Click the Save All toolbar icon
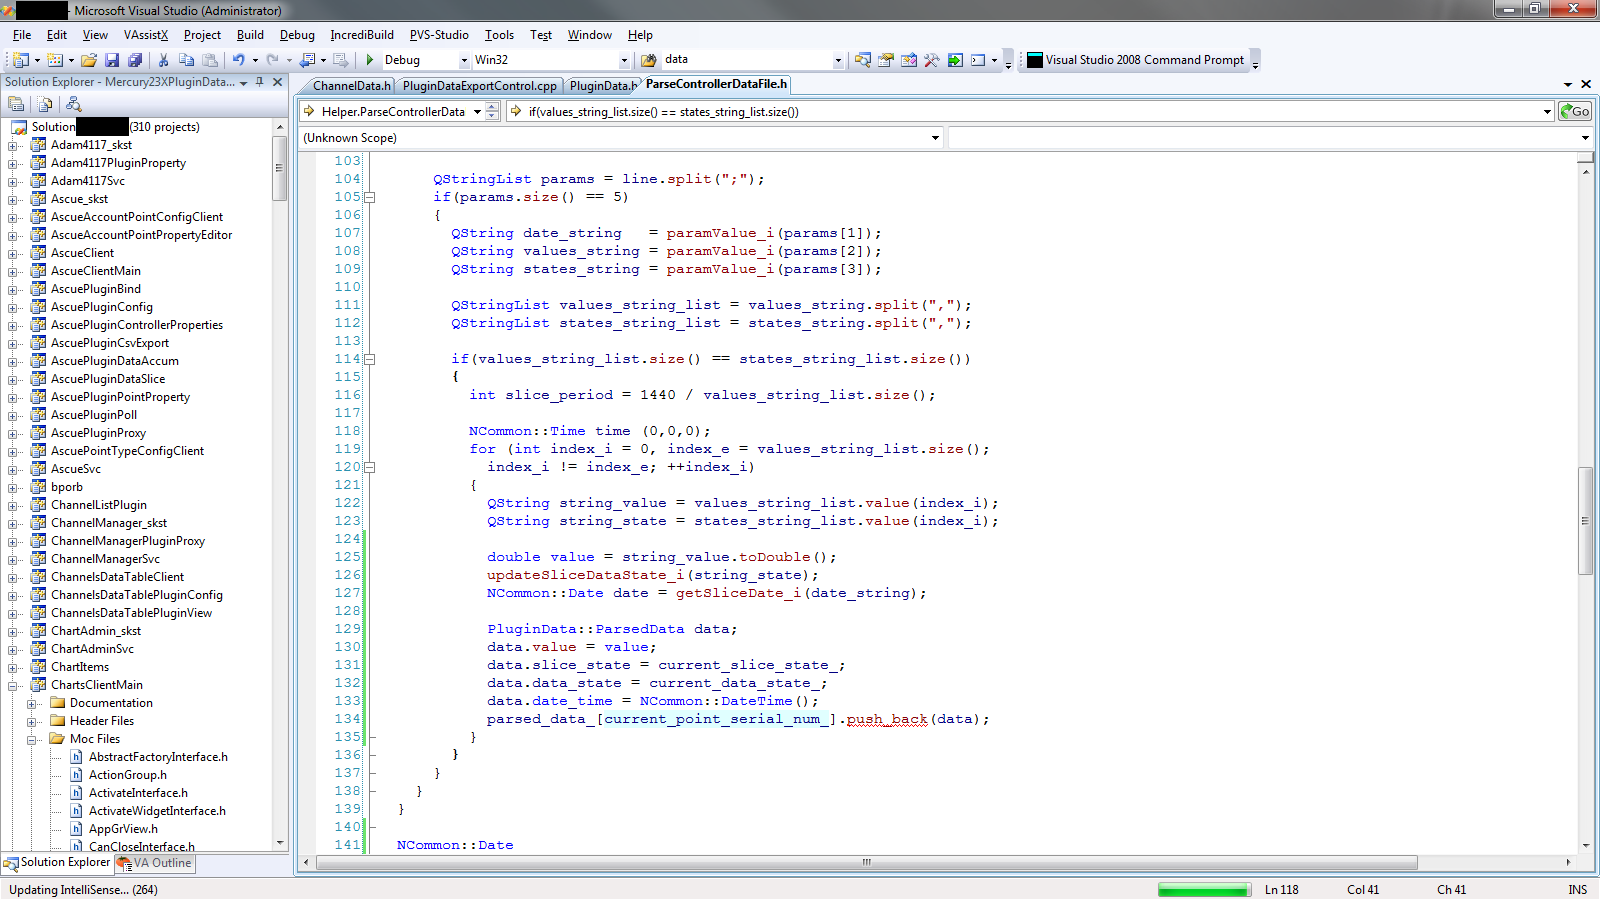The width and height of the screenshot is (1600, 900). (x=135, y=60)
